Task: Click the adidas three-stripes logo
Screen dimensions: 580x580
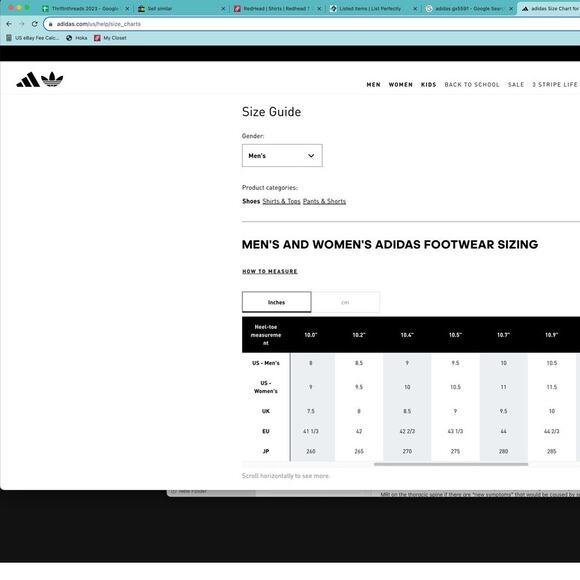Action: (28, 80)
